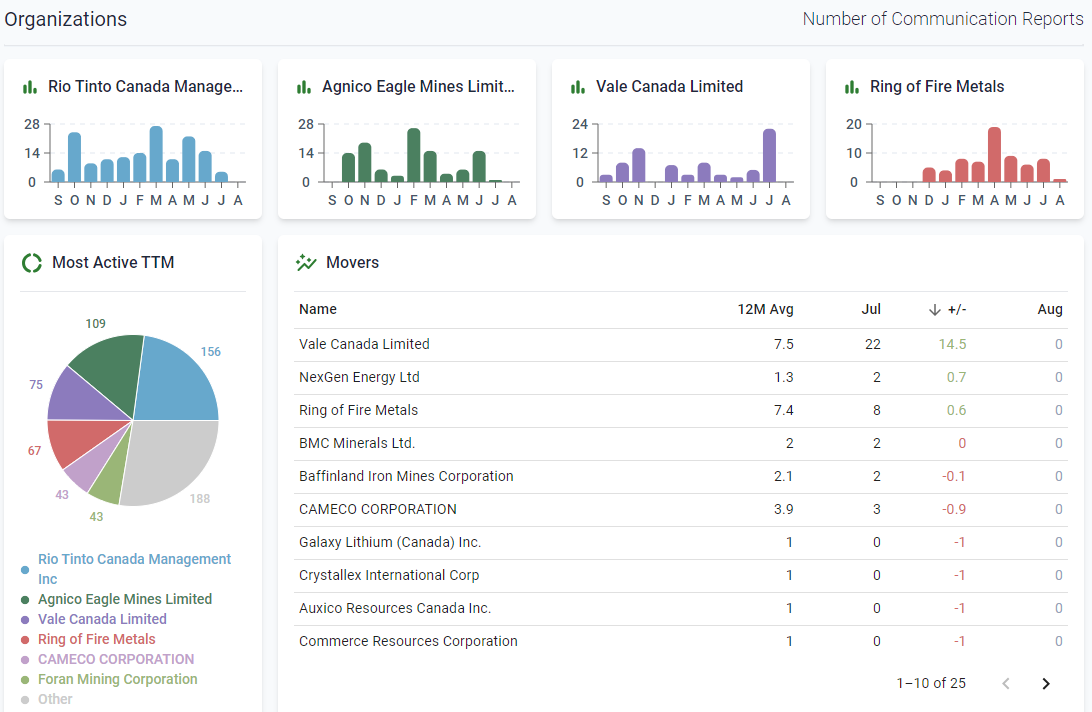The height and width of the screenshot is (712, 1092).
Task: Click the Number of Communication Reports label
Action: (x=943, y=19)
